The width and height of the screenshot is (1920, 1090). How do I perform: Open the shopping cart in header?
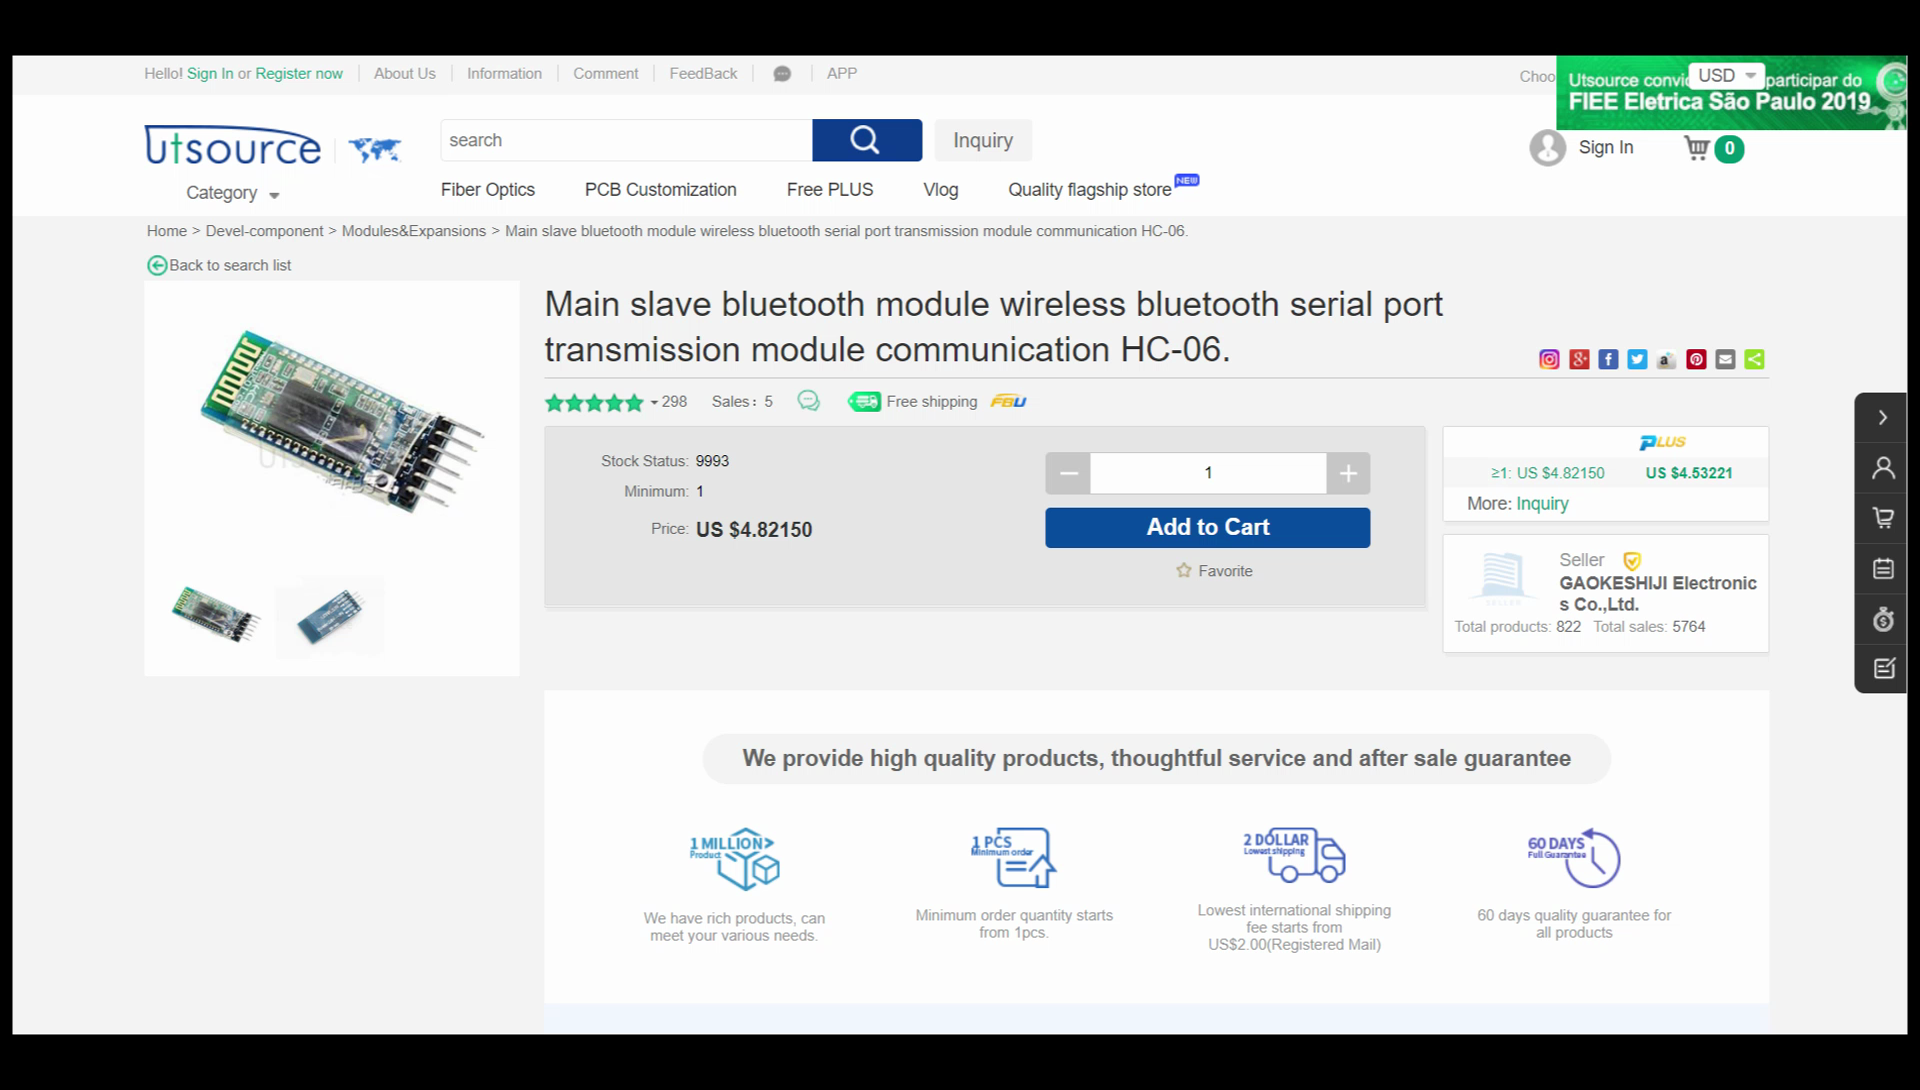point(1697,148)
